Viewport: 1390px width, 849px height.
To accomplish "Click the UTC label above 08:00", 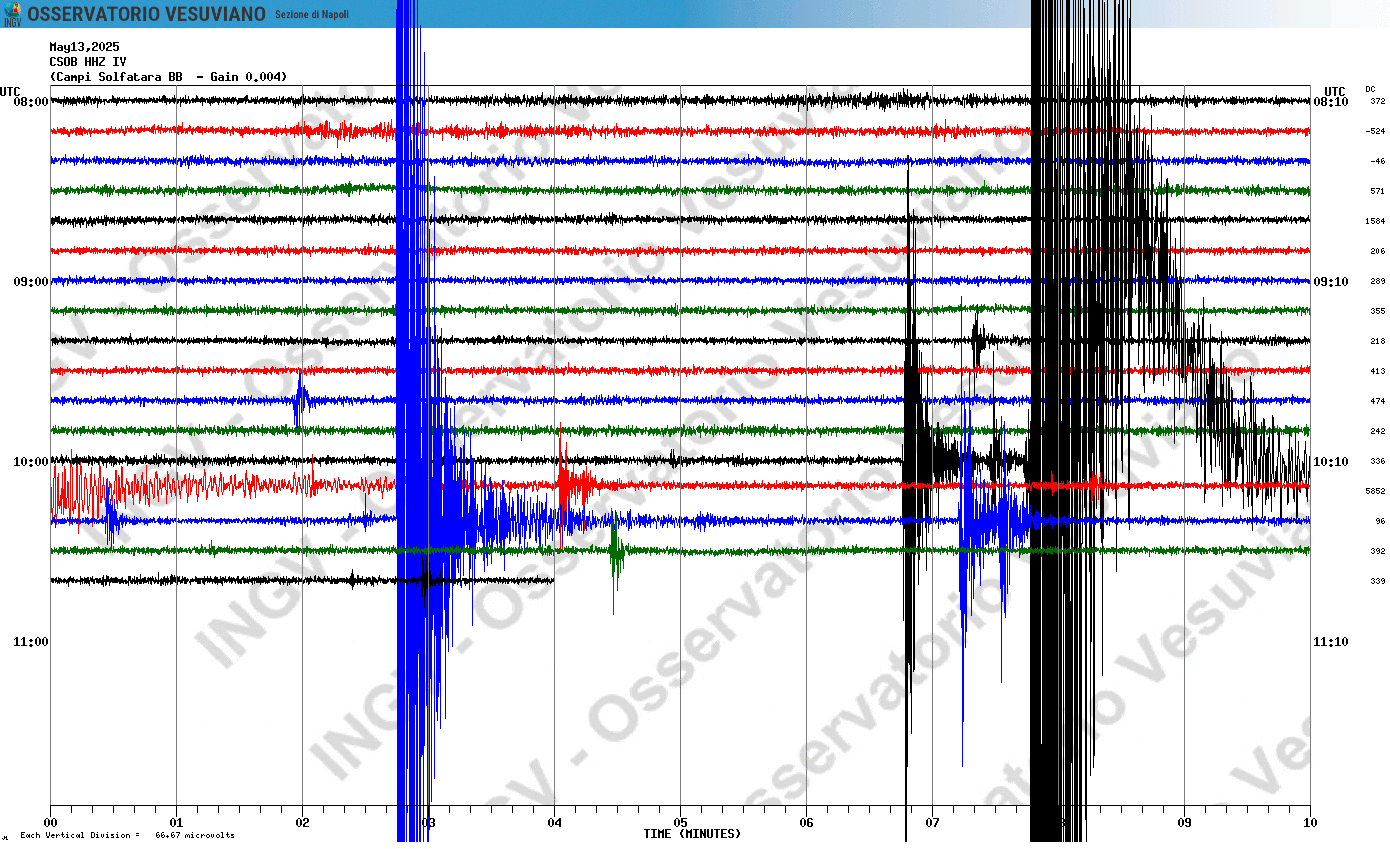I will click(x=10, y=91).
